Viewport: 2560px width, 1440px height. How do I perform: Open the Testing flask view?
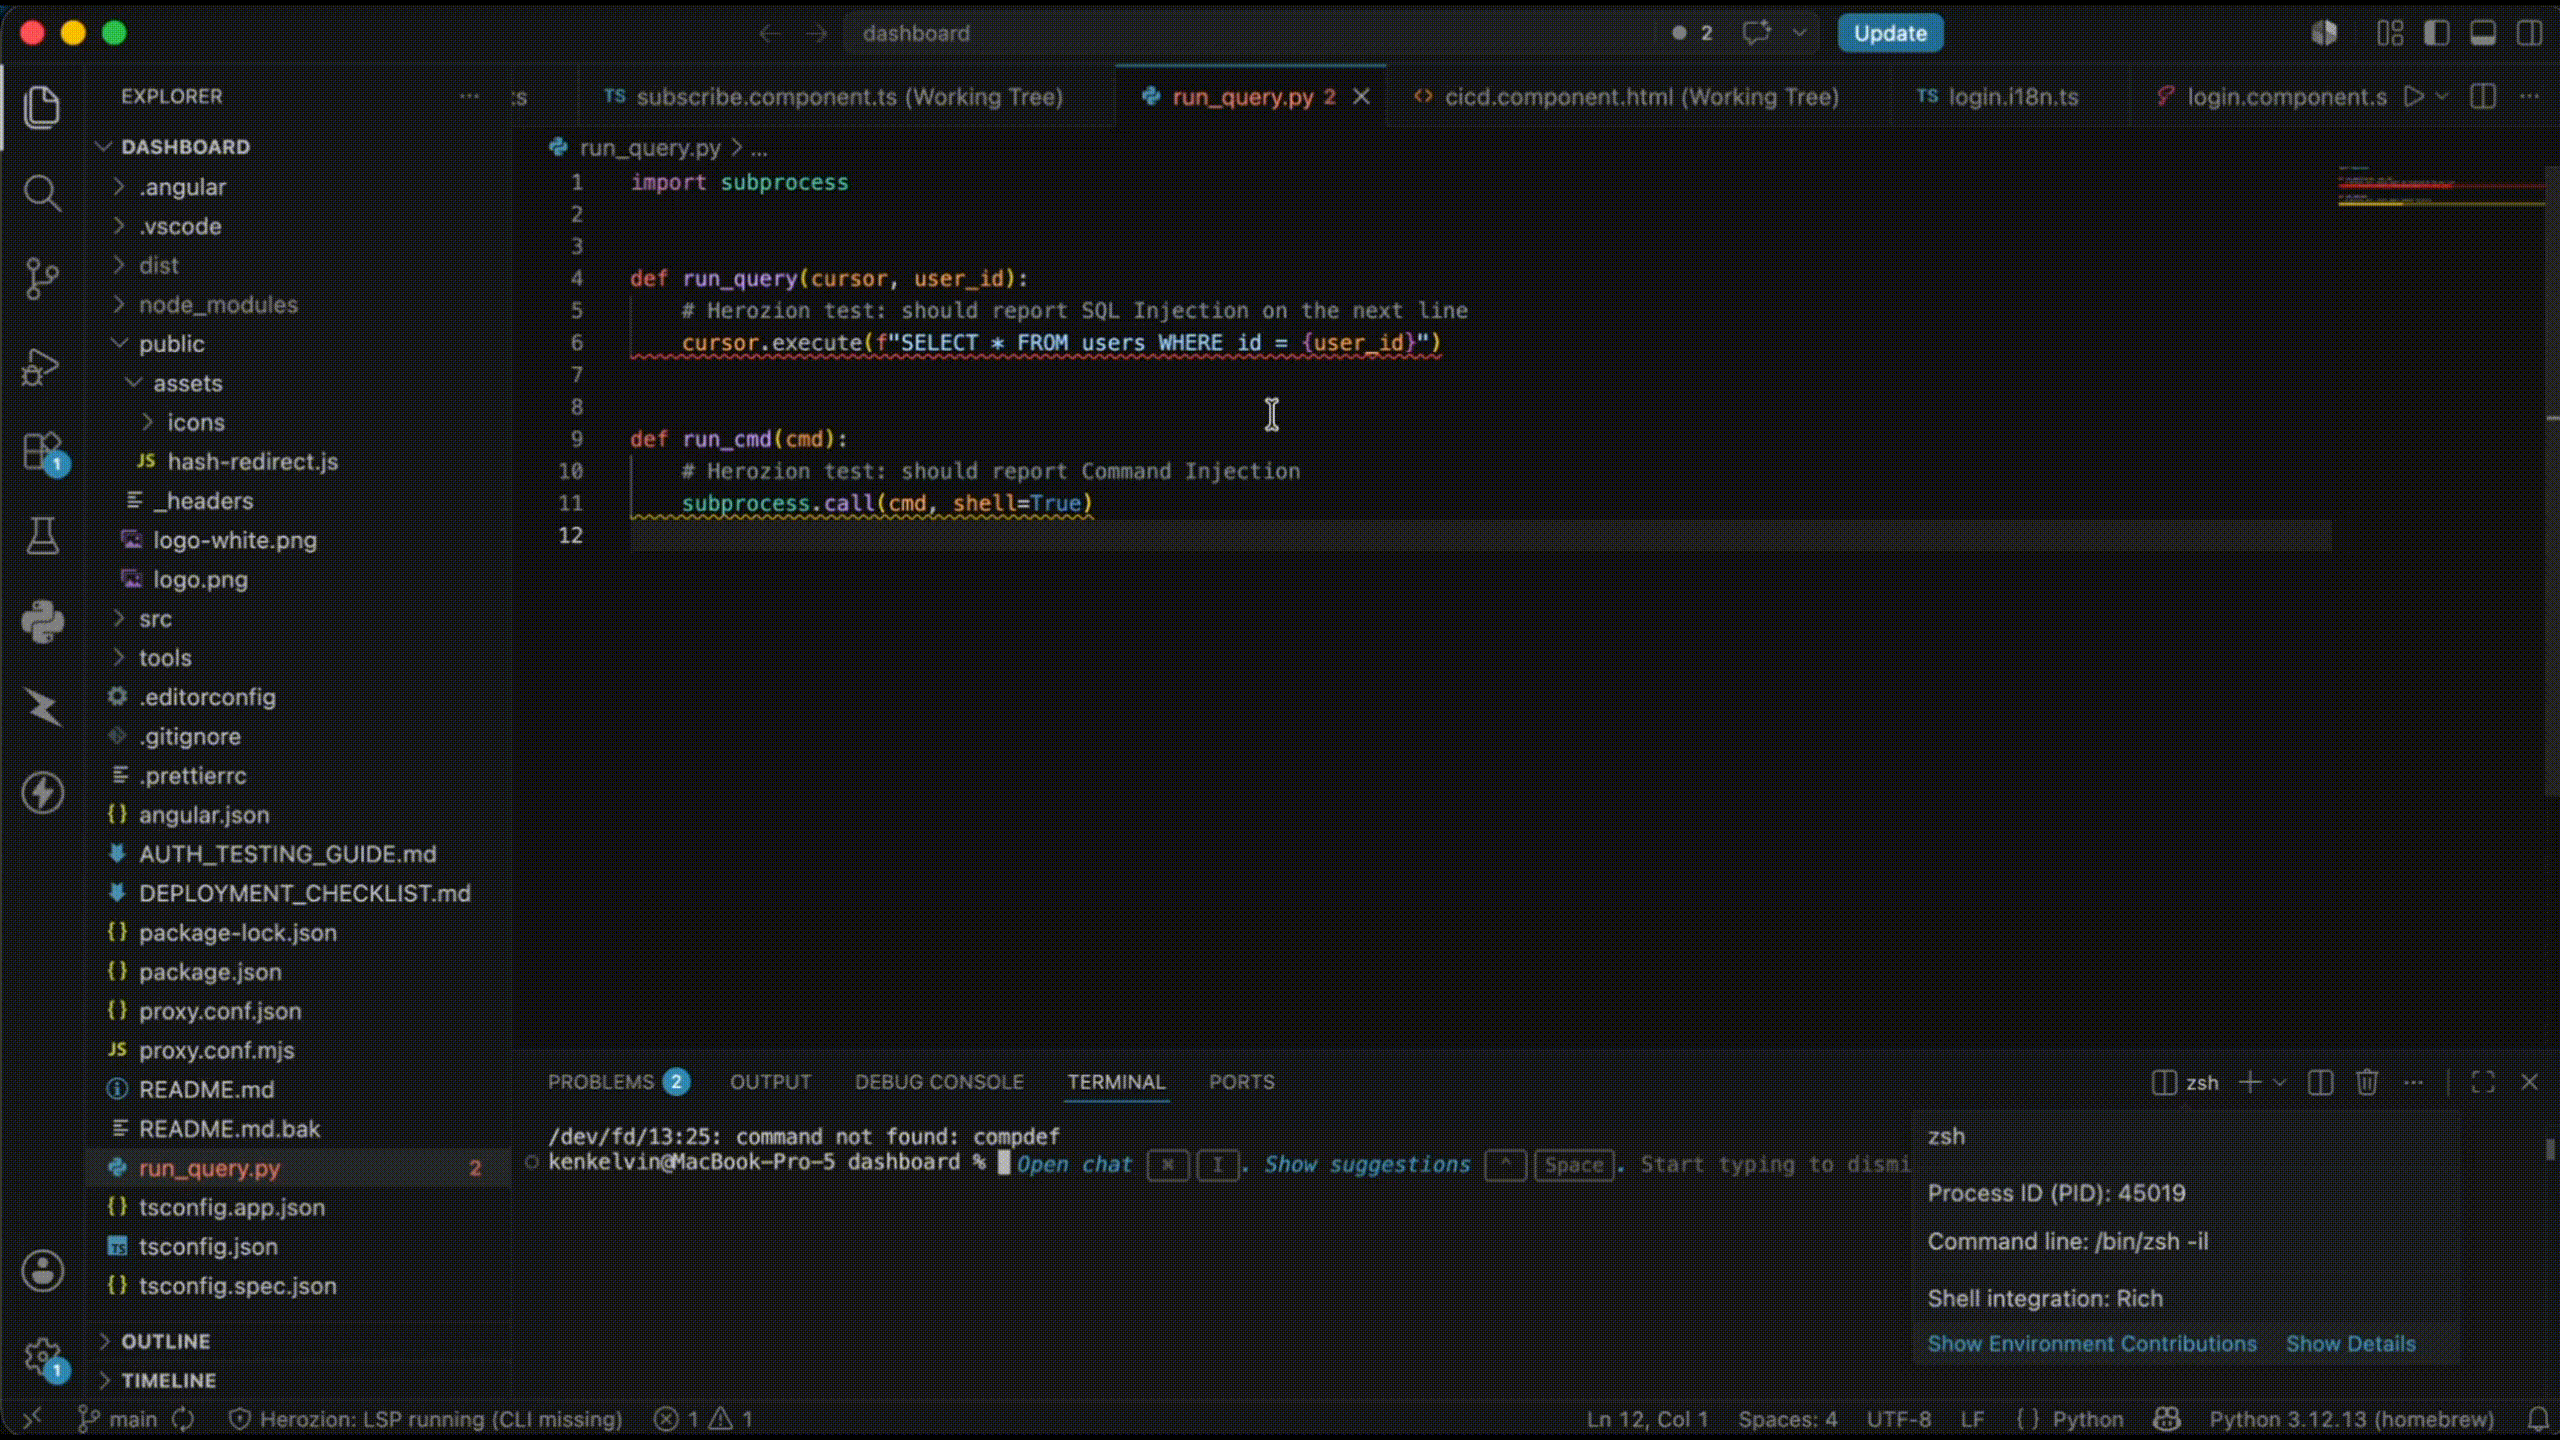coord(42,536)
